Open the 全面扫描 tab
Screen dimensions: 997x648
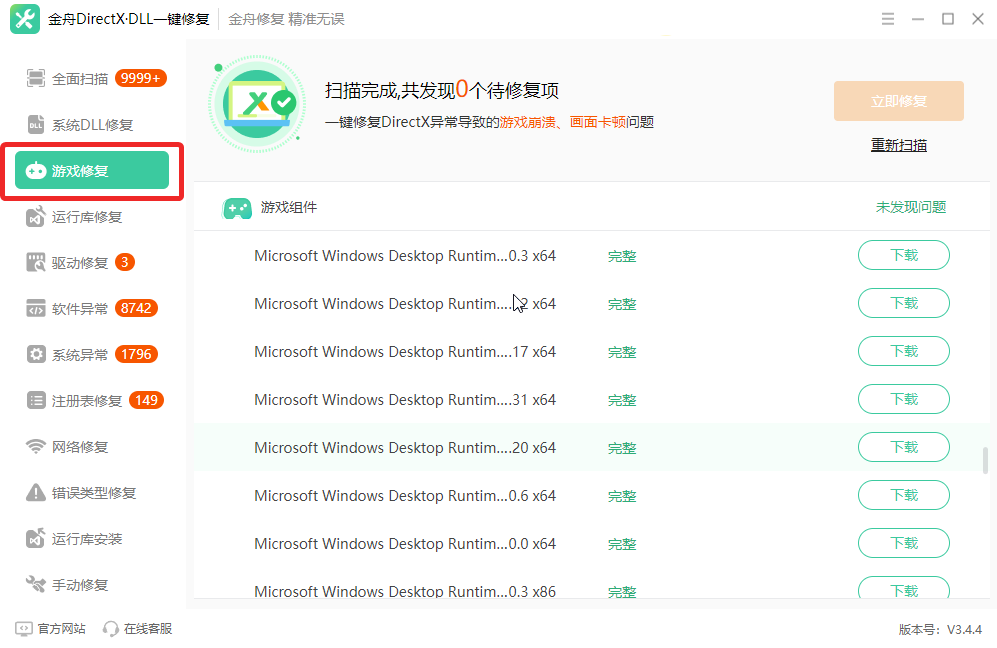click(x=92, y=78)
